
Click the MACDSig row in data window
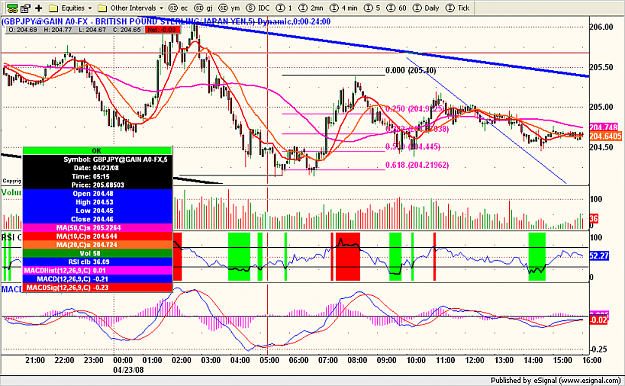[x=97, y=288]
